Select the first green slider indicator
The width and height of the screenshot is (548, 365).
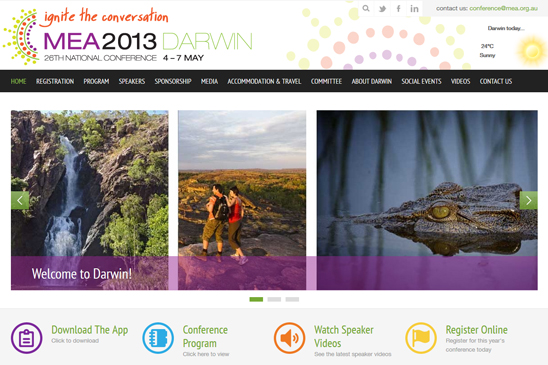coord(256,299)
